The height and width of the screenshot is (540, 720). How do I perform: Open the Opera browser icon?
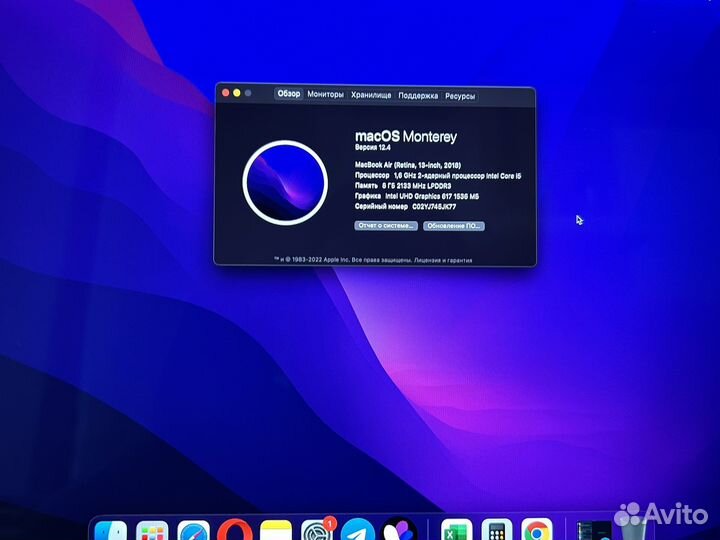[235, 530]
